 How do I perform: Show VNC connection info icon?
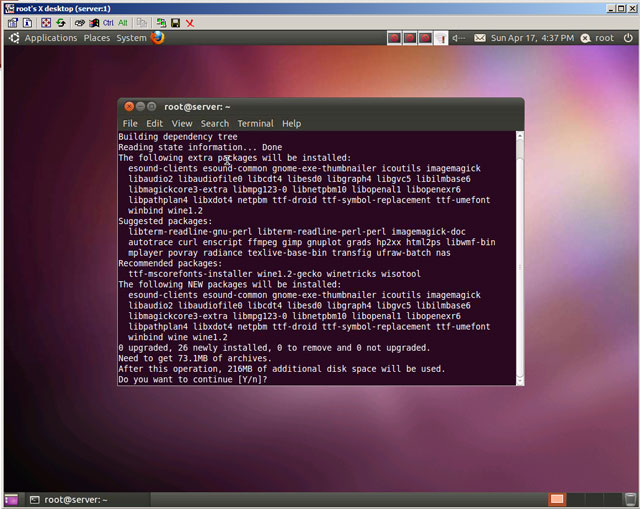27,23
